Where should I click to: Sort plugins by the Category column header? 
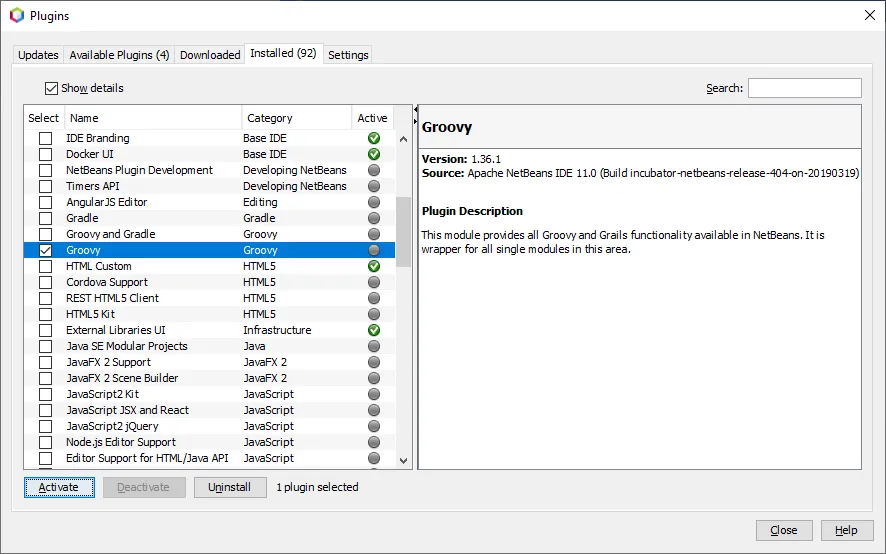tap(297, 118)
